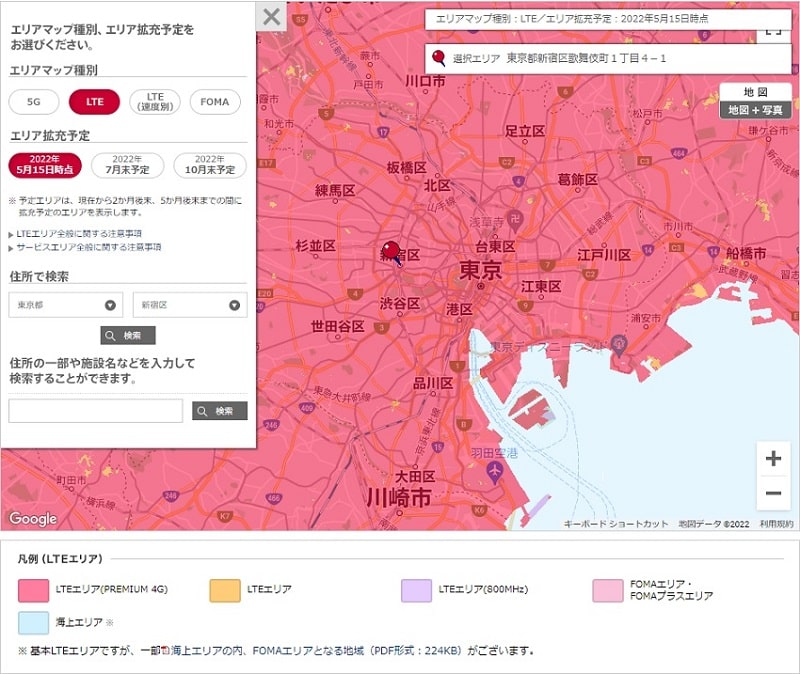Zoom in the map with plus button

773,458
